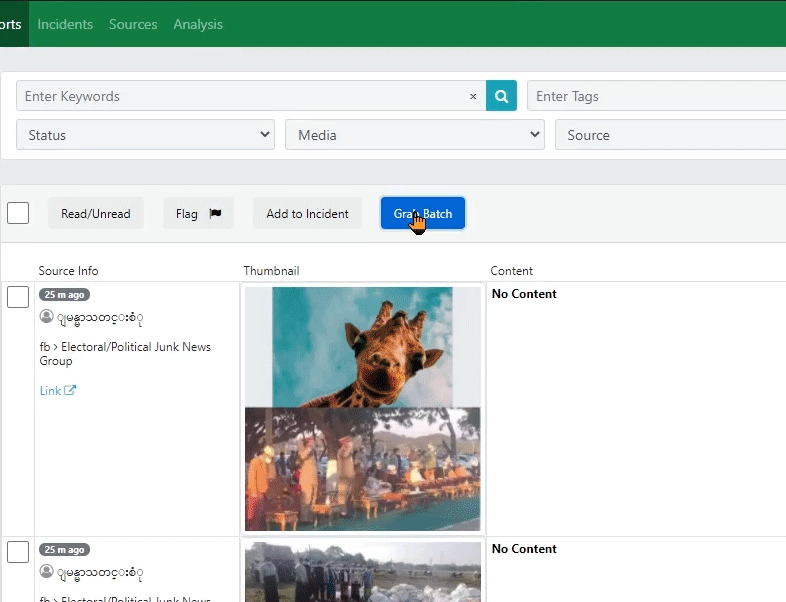Image resolution: width=786 pixels, height=602 pixels.
Task: Click the Add to Incident button
Action: point(307,214)
